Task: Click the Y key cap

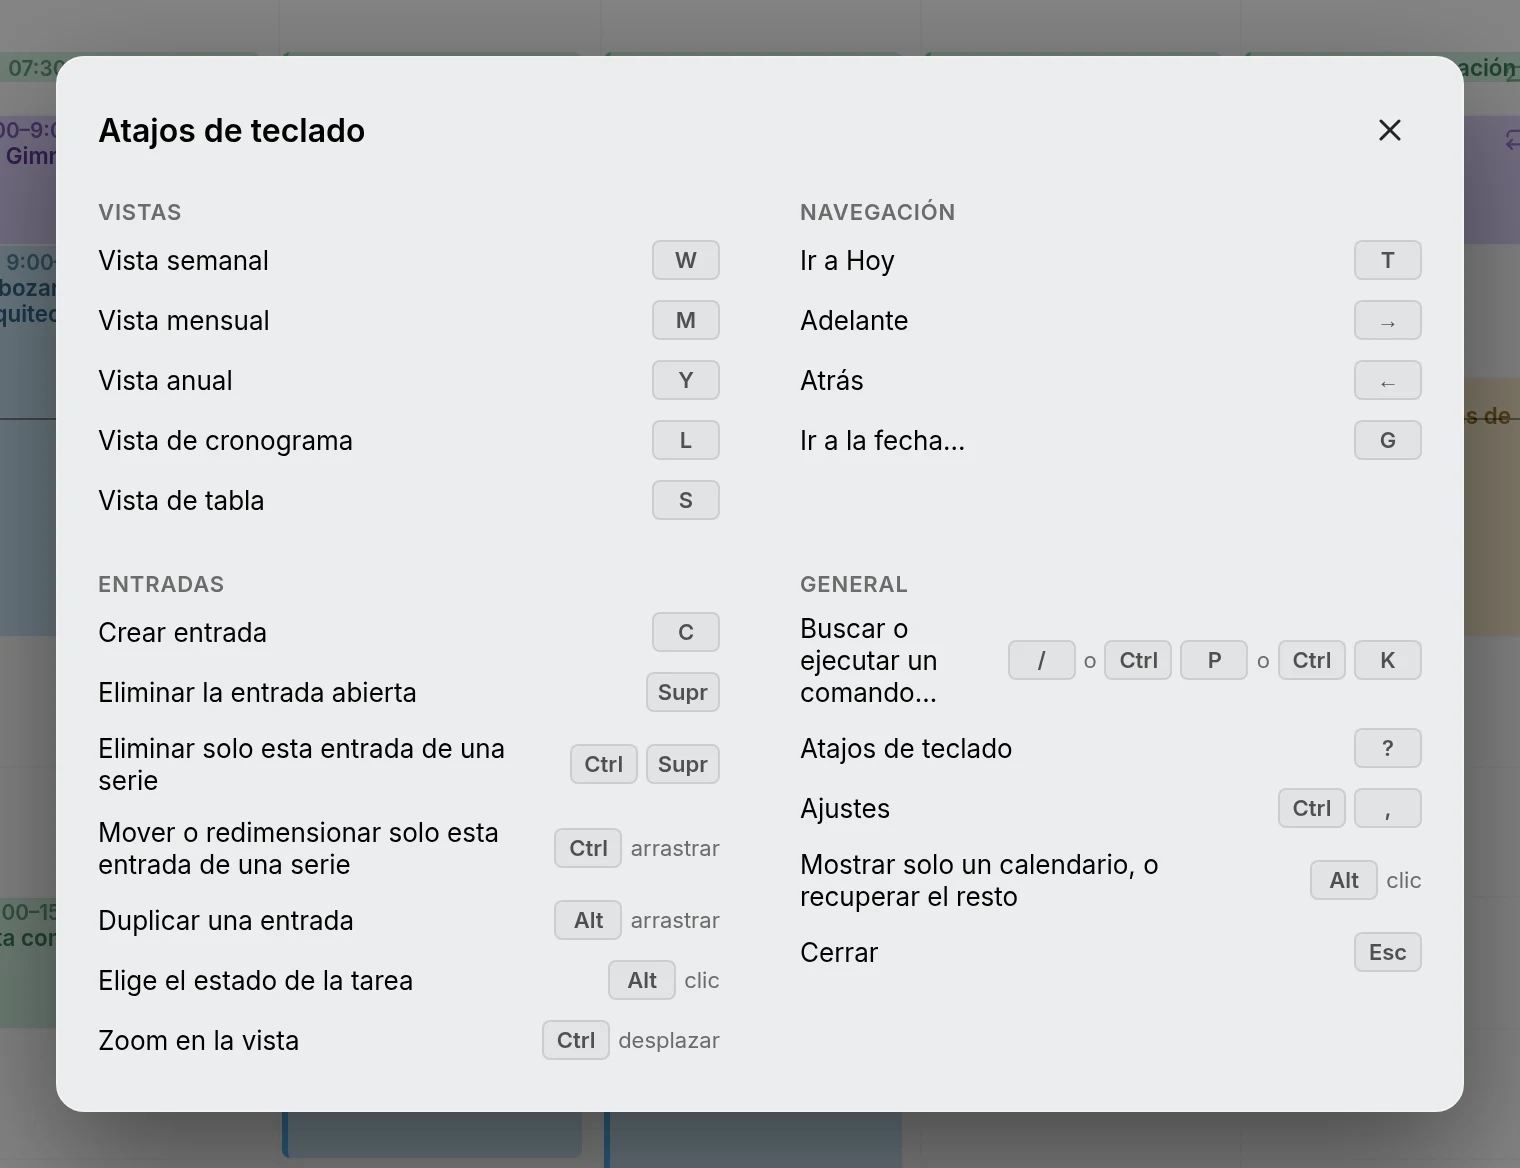Action: (686, 380)
